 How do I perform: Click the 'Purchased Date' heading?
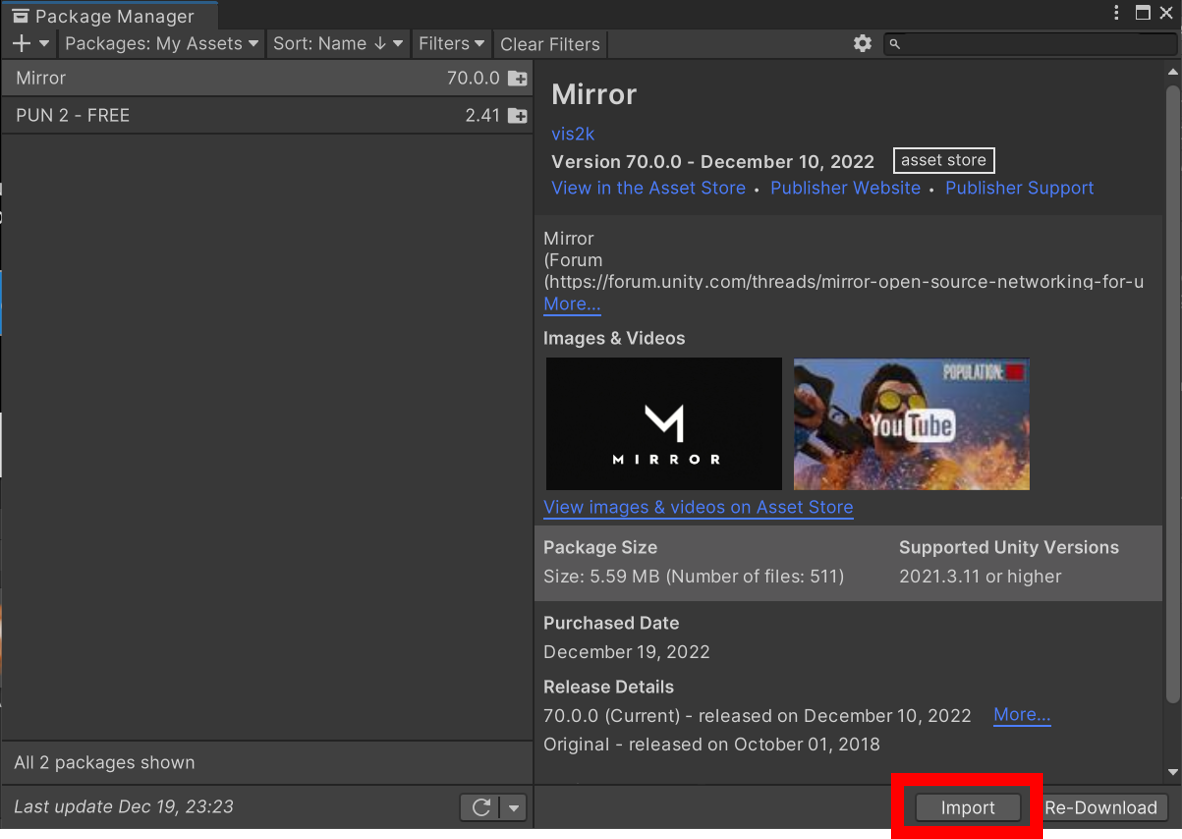[x=611, y=623]
